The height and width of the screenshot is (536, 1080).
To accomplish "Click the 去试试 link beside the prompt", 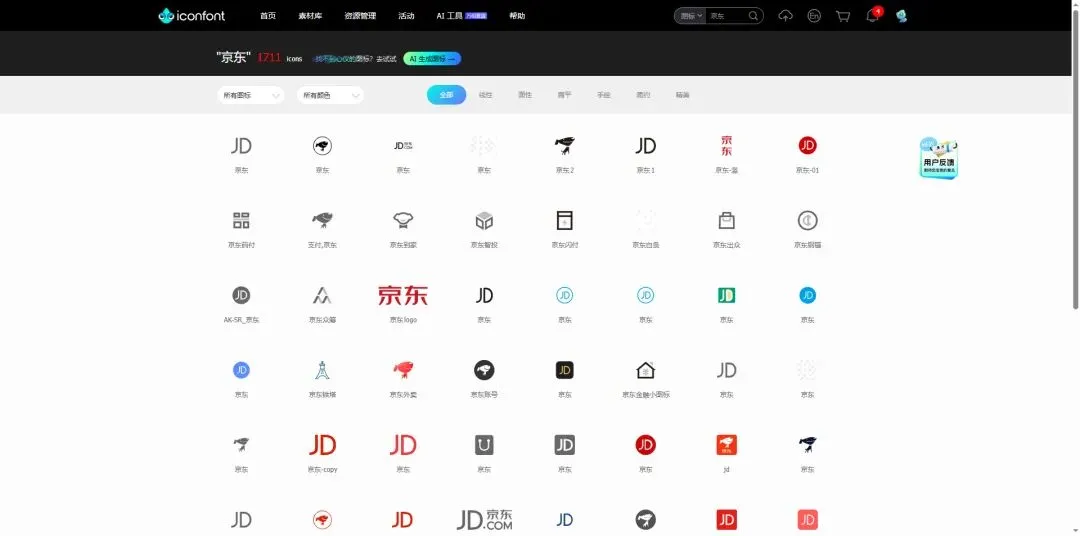I will pyautogui.click(x=386, y=59).
